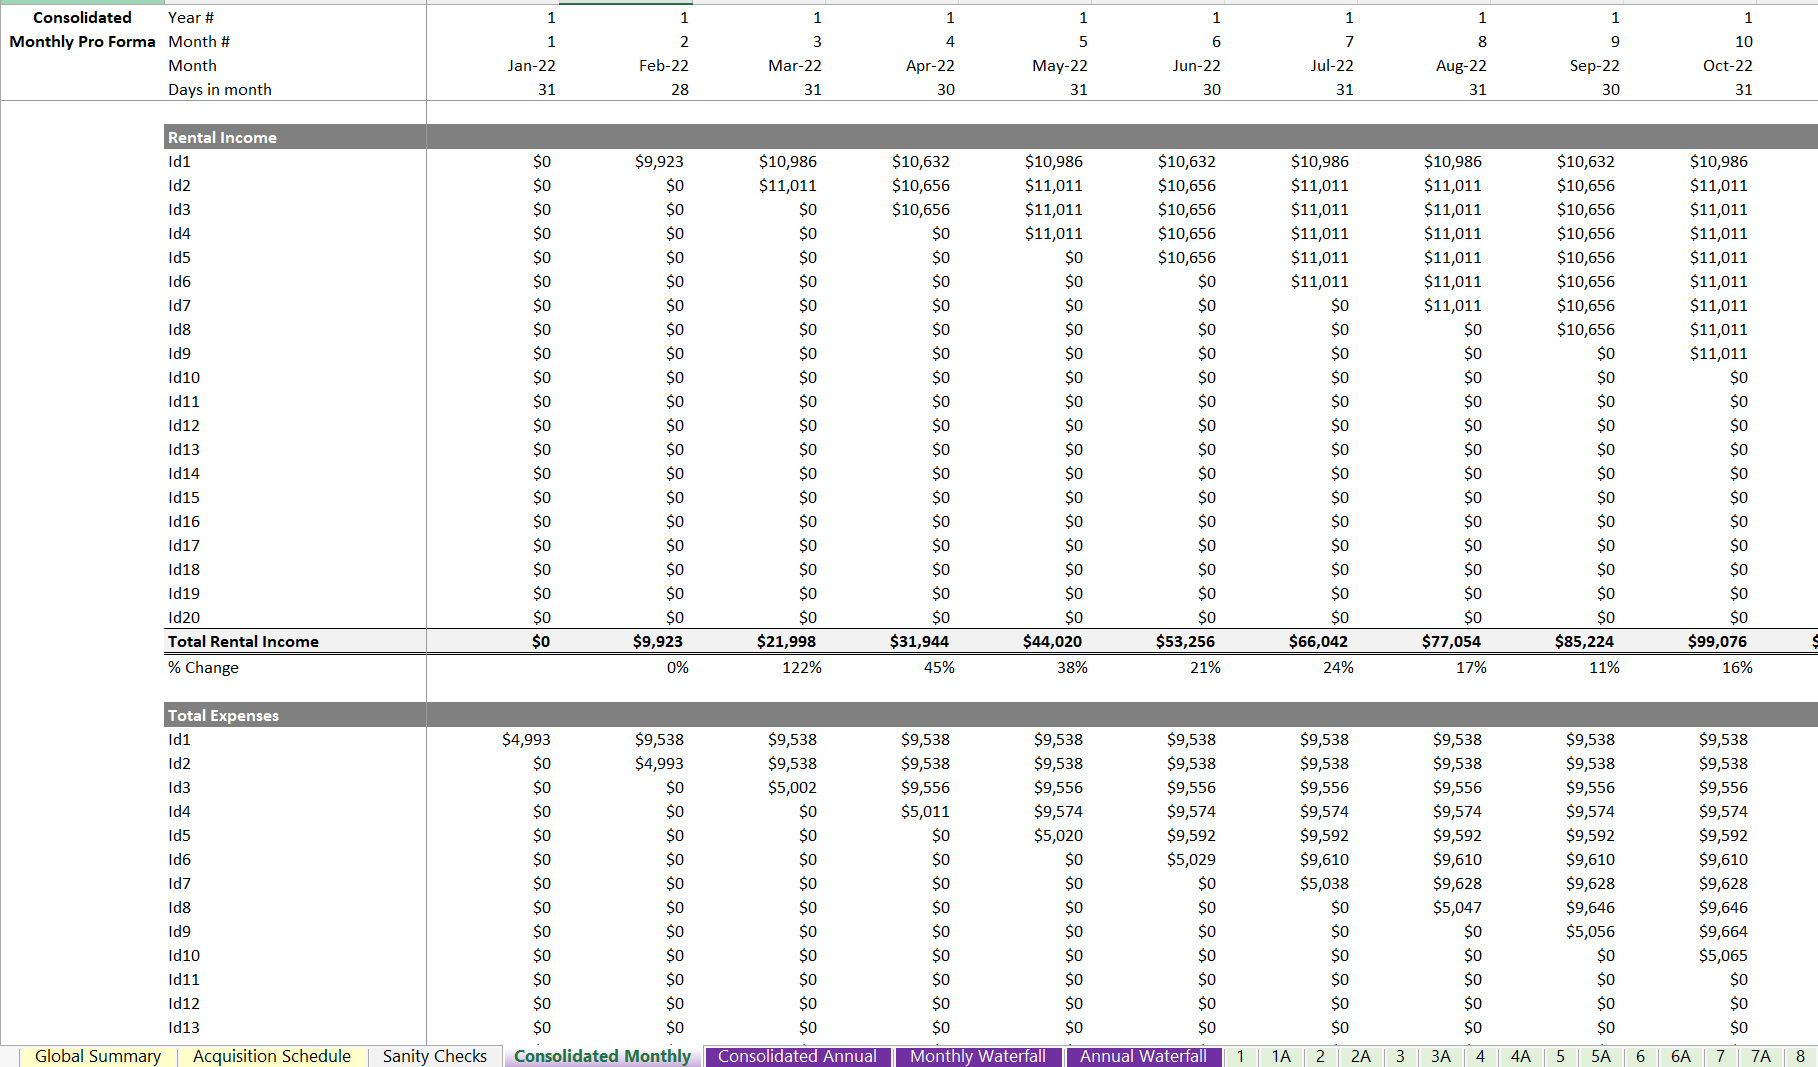Image resolution: width=1818 pixels, height=1067 pixels.
Task: Select the Apr-22 month header cell
Action: coord(930,66)
